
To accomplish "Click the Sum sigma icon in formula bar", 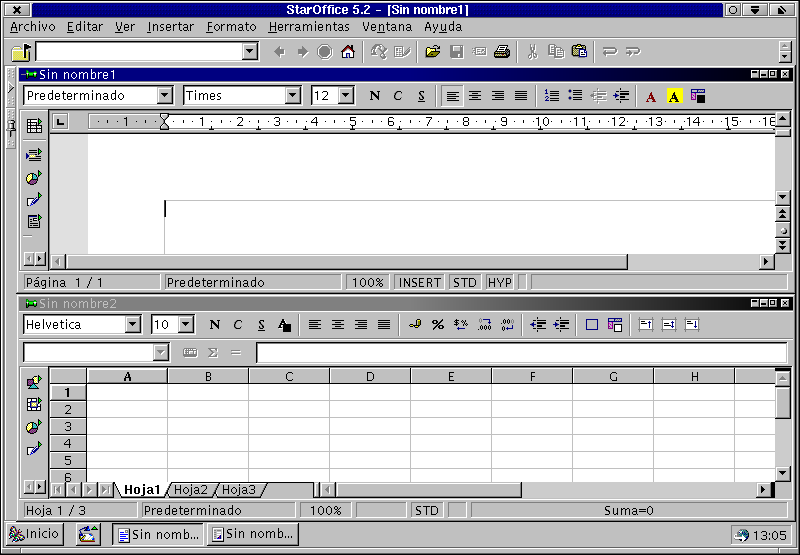I will [213, 353].
